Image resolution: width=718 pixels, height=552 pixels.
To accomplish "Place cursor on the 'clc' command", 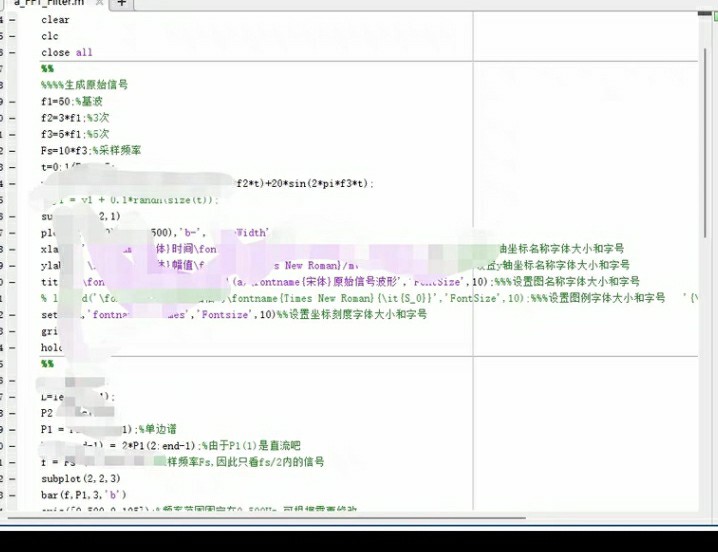I will 50,36.
